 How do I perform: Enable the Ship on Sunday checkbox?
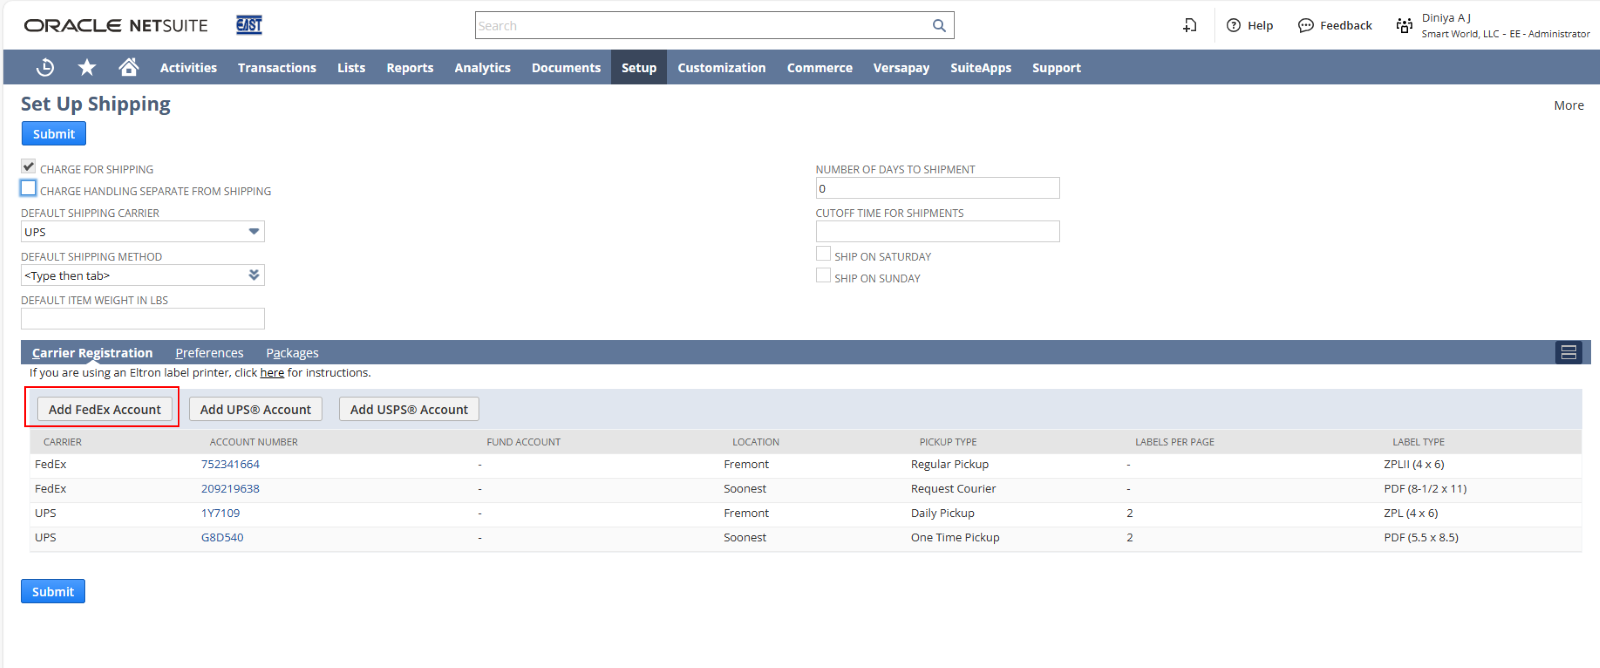(x=823, y=276)
